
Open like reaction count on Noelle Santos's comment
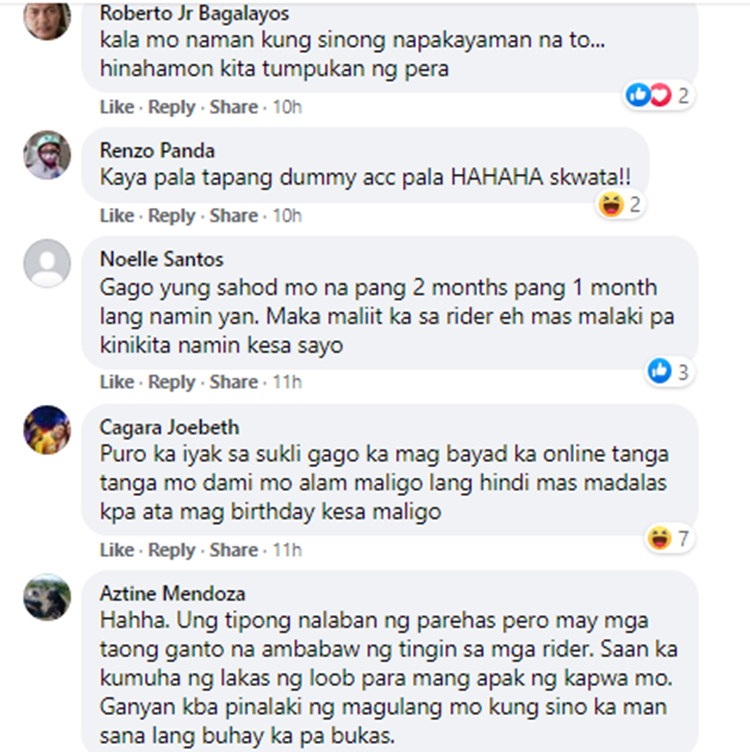(x=669, y=372)
